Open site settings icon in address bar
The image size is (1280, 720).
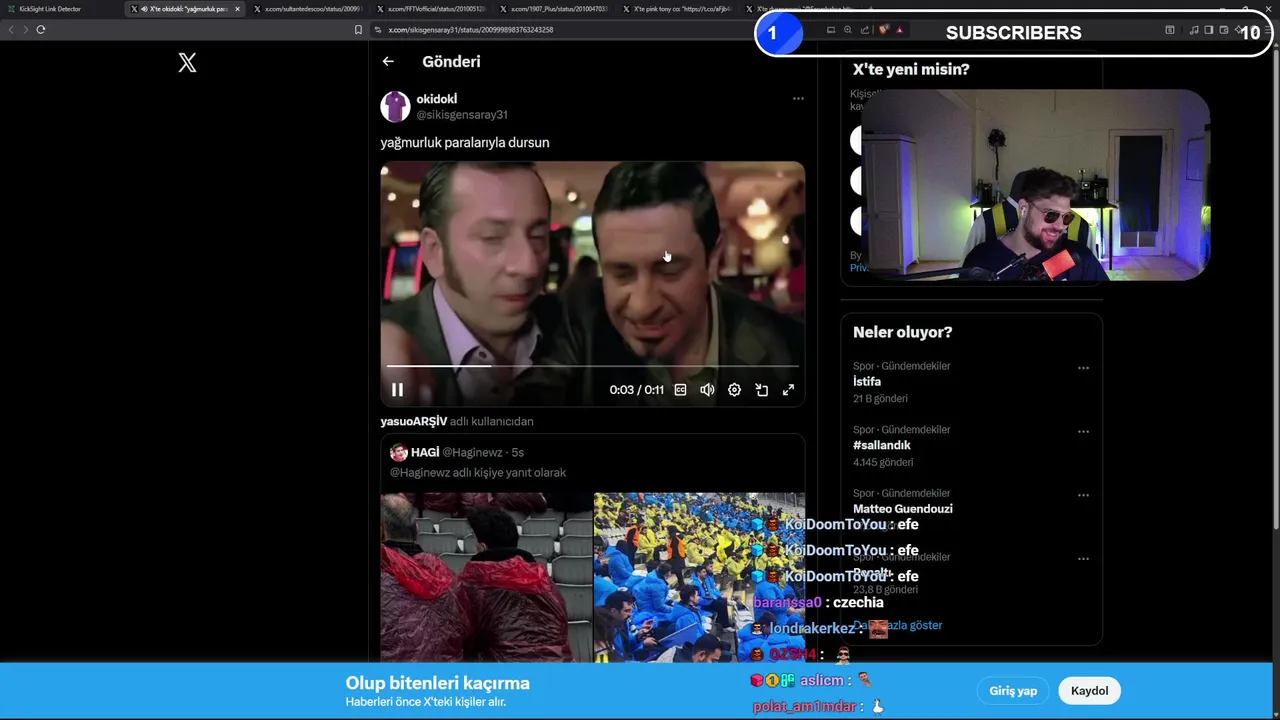(x=378, y=30)
